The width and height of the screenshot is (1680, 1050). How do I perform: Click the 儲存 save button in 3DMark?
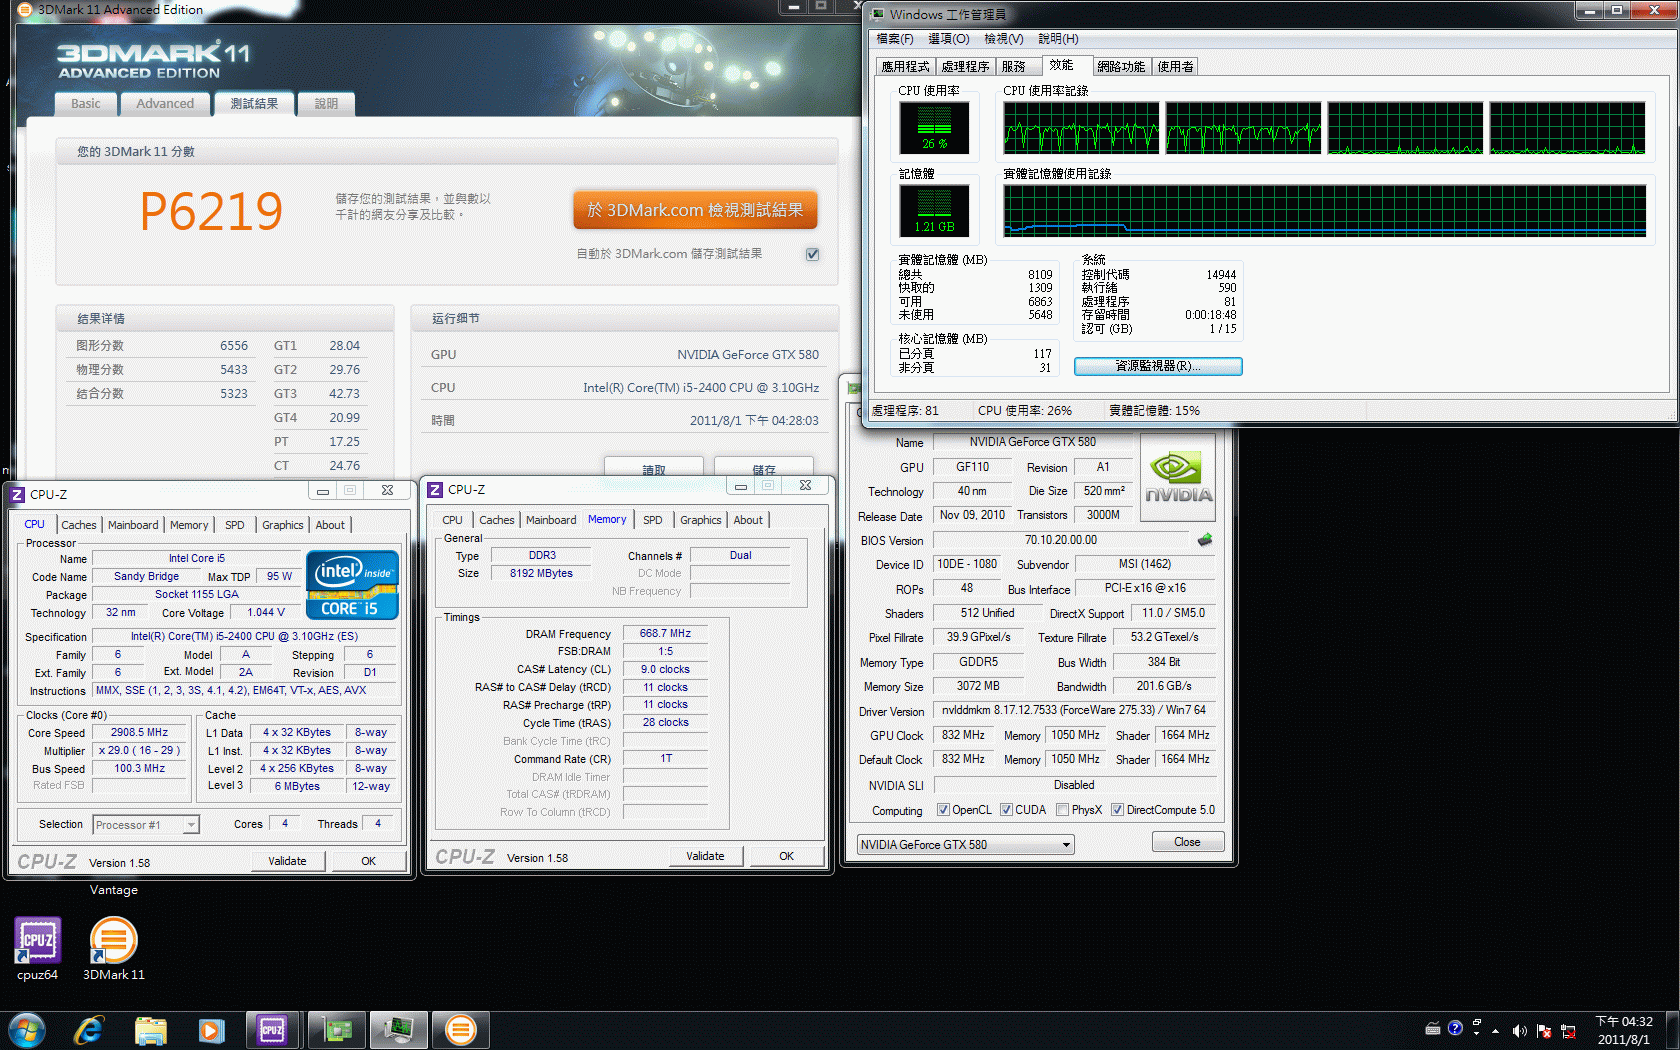point(764,468)
